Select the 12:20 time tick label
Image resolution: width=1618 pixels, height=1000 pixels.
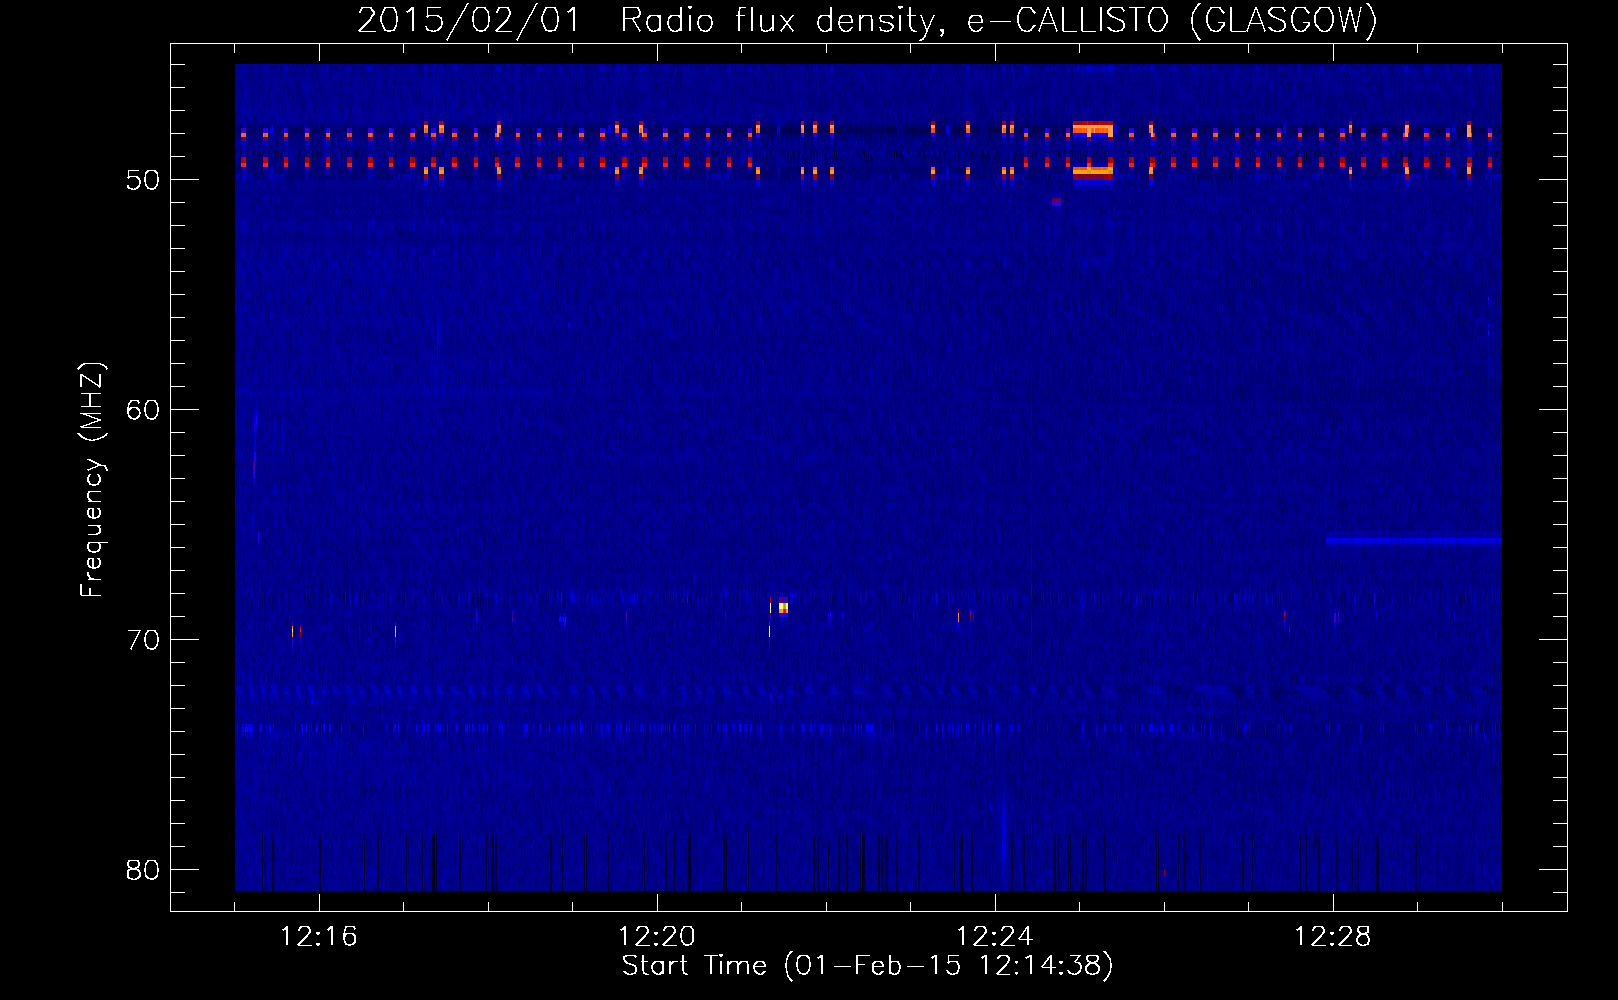pos(657,937)
